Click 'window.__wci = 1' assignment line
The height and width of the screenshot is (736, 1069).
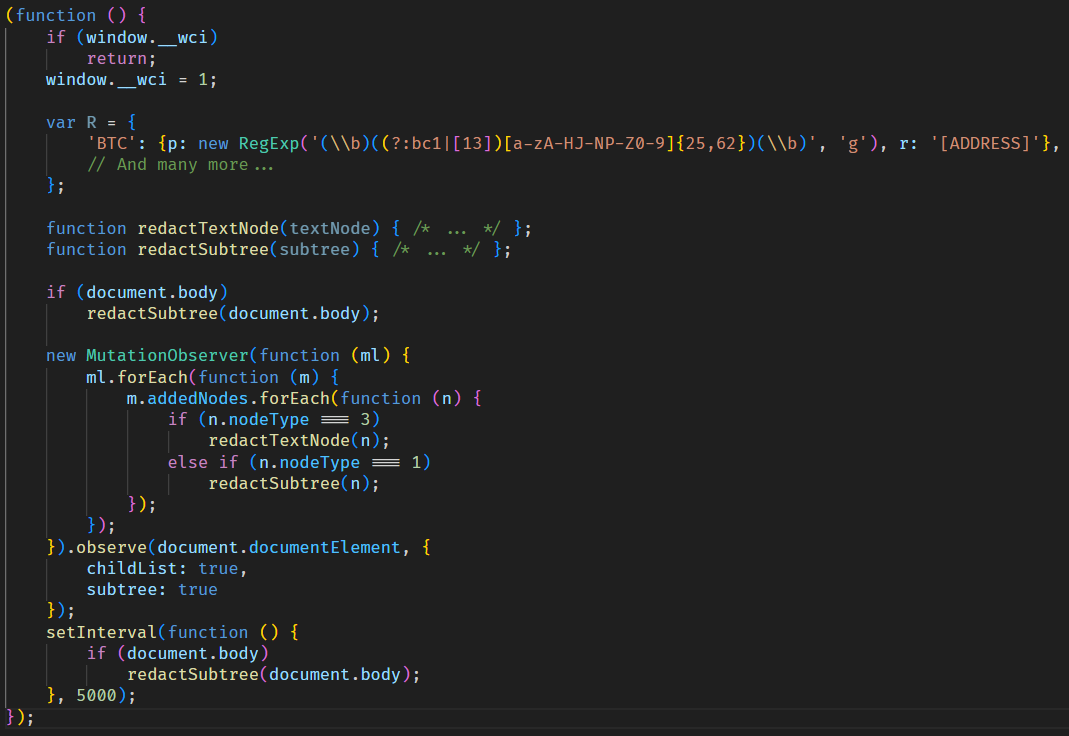tap(130, 79)
